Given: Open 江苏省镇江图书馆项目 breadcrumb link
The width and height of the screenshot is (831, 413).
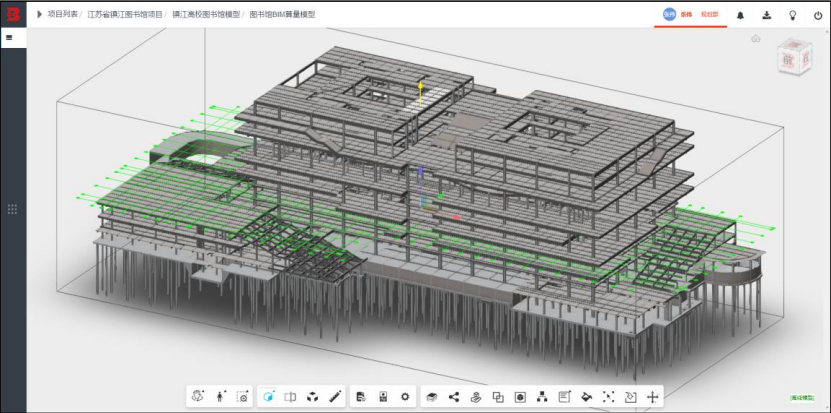Looking at the screenshot, I should (125, 14).
